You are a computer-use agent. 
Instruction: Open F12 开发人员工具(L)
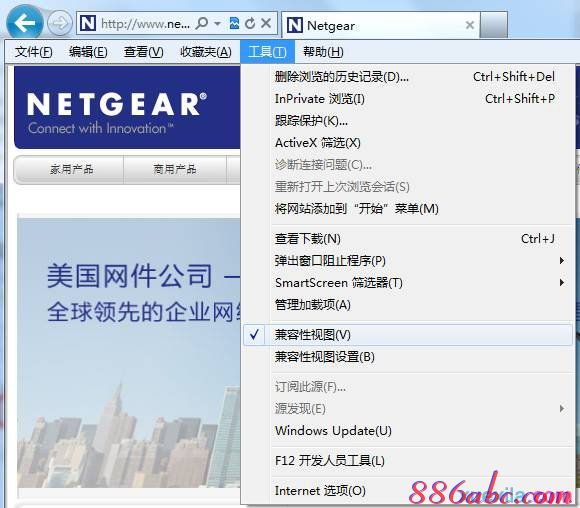408,461
